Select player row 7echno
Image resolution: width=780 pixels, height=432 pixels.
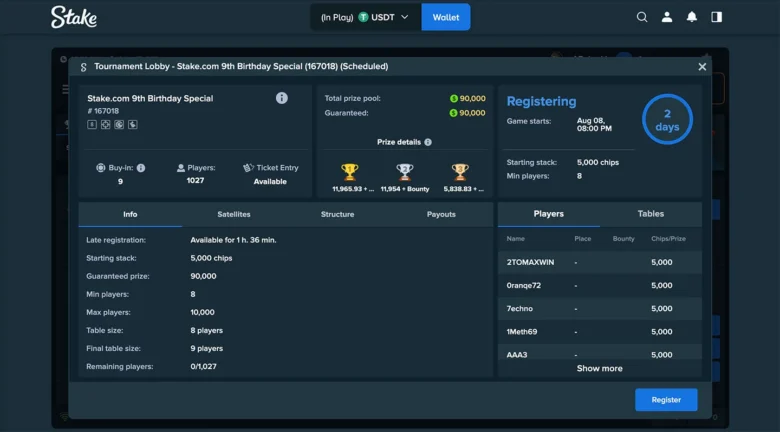tap(600, 309)
